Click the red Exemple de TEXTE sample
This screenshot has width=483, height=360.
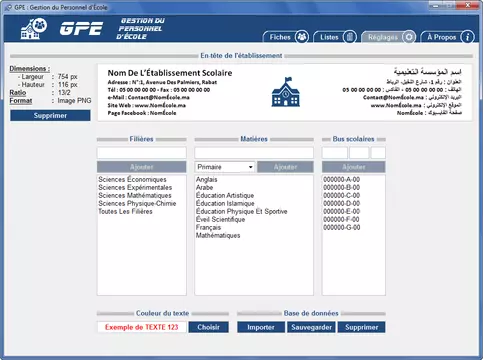(x=142, y=327)
